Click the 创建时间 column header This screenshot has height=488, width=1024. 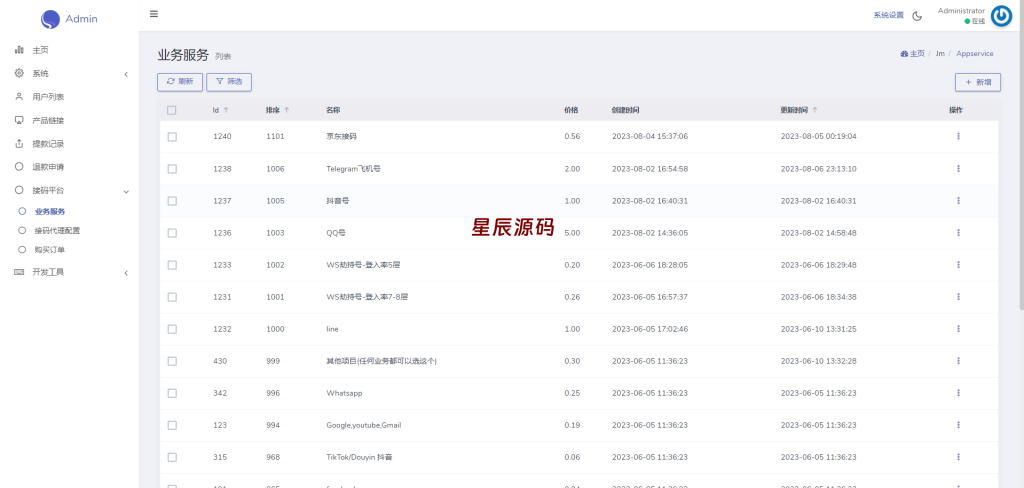tap(625, 110)
